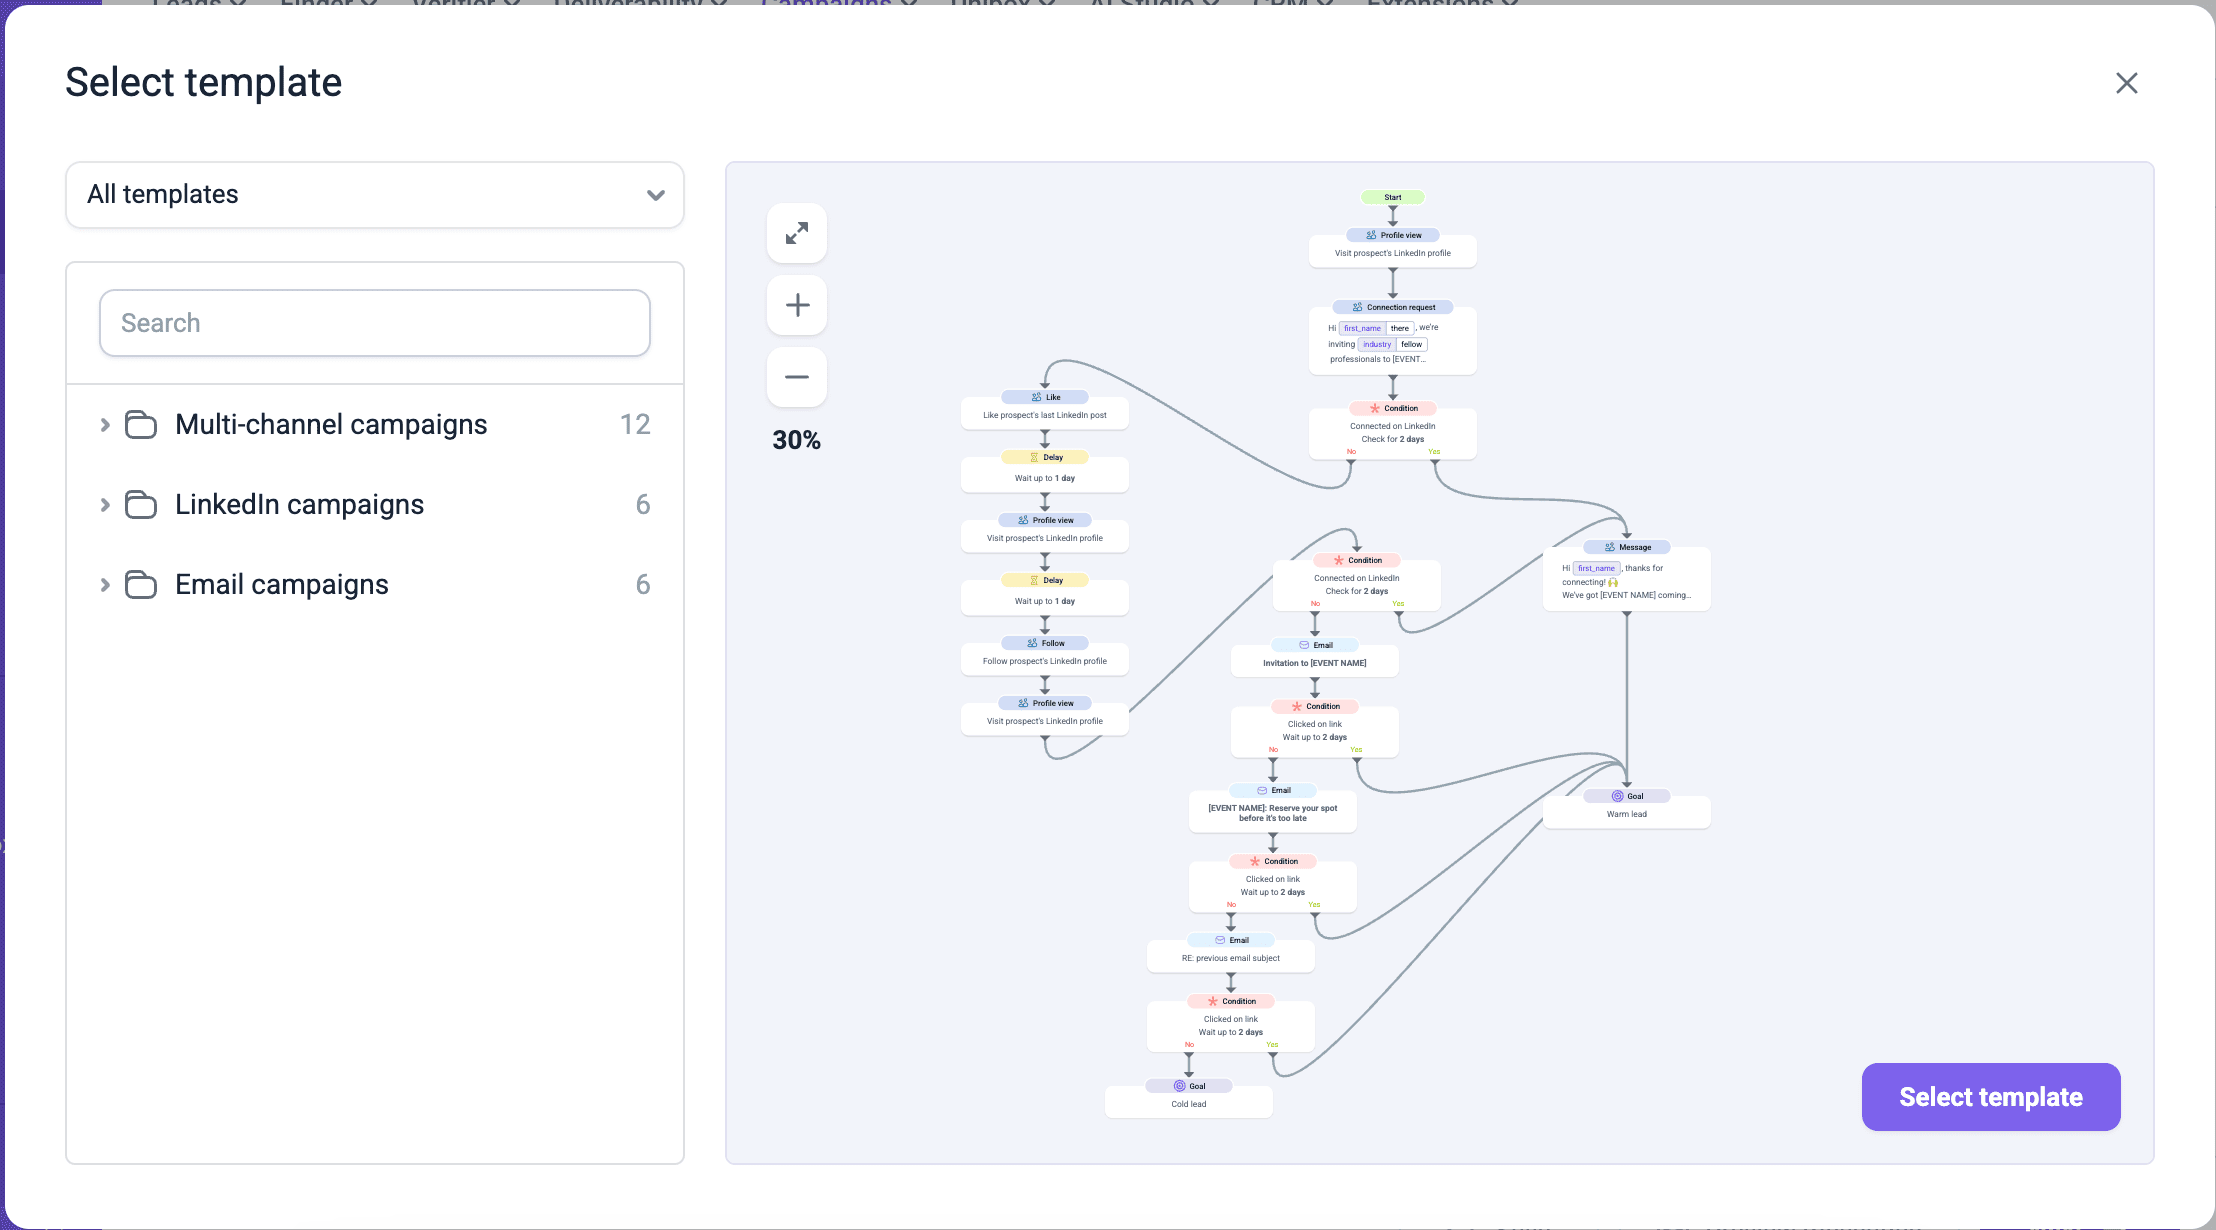Expand the Multi-channel campaigns folder
Image resolution: width=2216 pixels, height=1230 pixels.
tap(106, 424)
